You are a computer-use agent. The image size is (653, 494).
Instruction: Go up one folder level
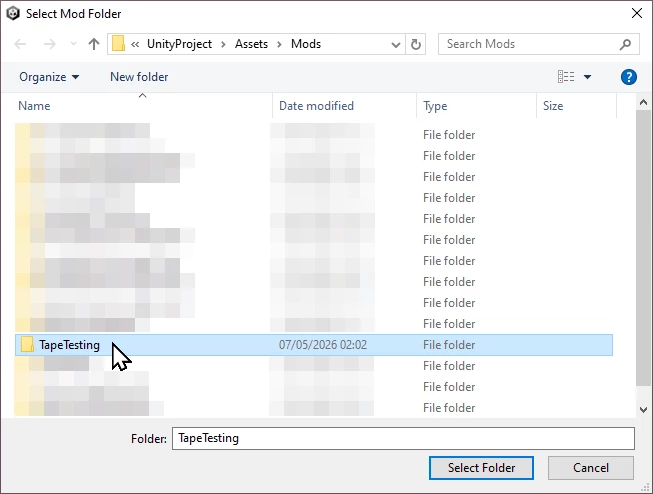(x=94, y=44)
